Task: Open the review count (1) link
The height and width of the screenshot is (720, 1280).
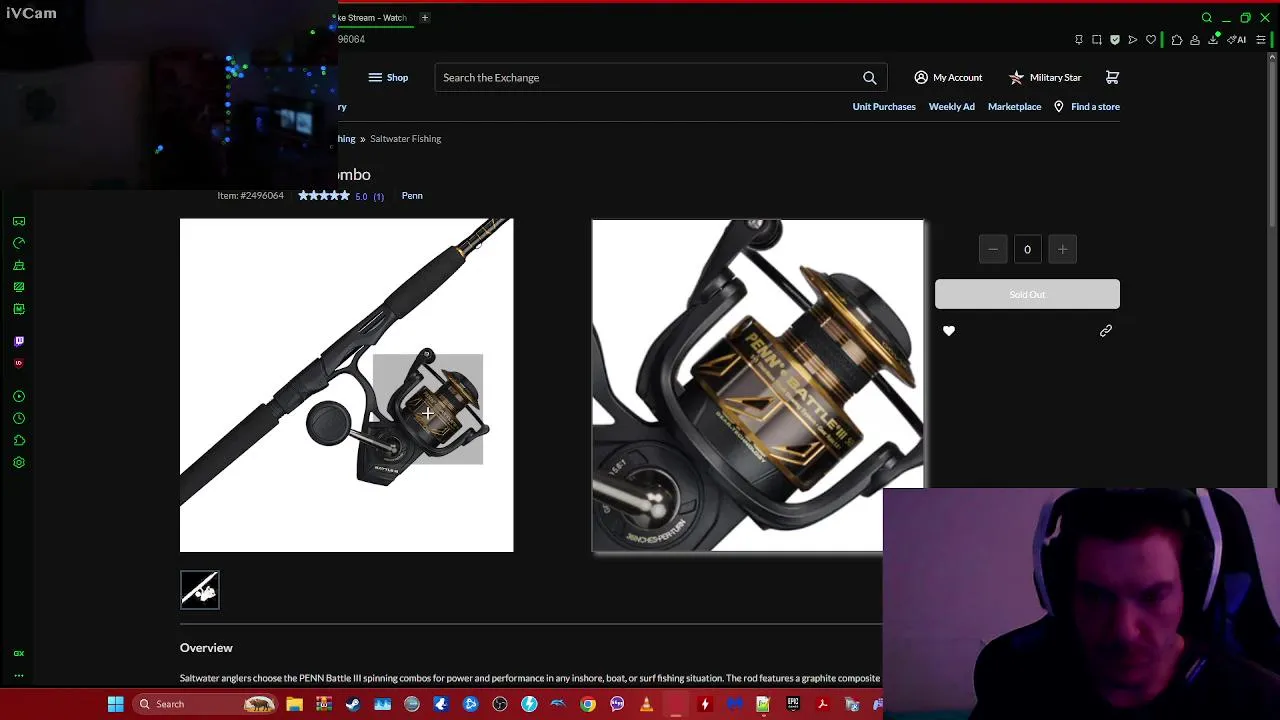Action: [378, 197]
